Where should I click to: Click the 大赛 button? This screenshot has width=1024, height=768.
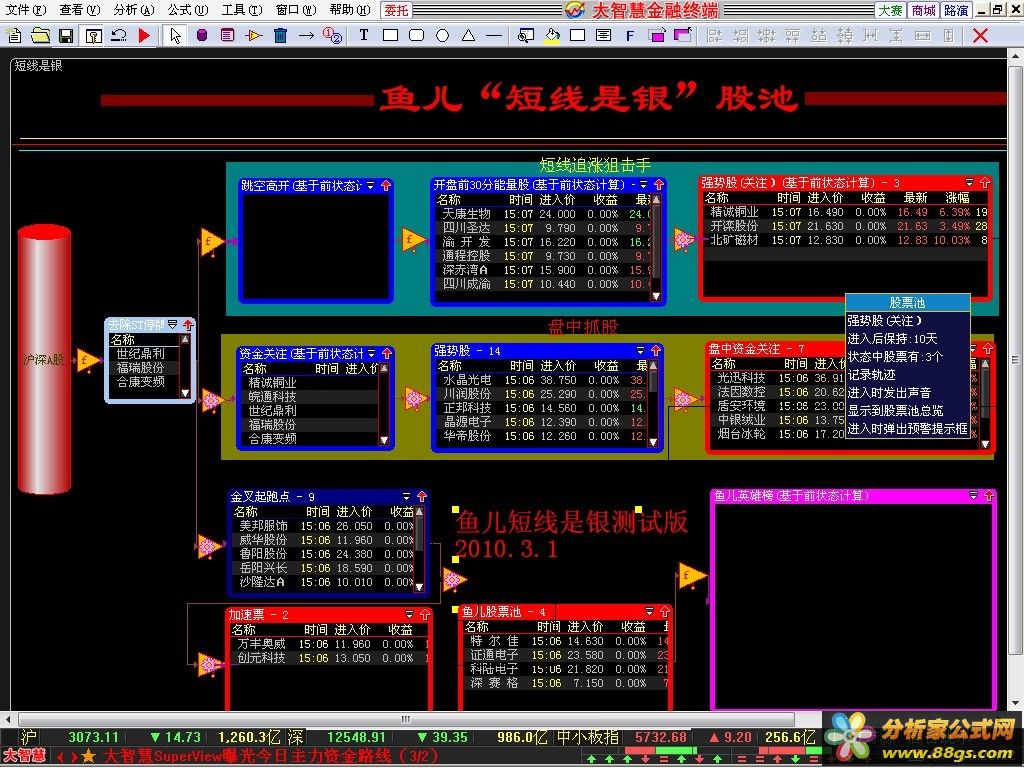[x=890, y=10]
